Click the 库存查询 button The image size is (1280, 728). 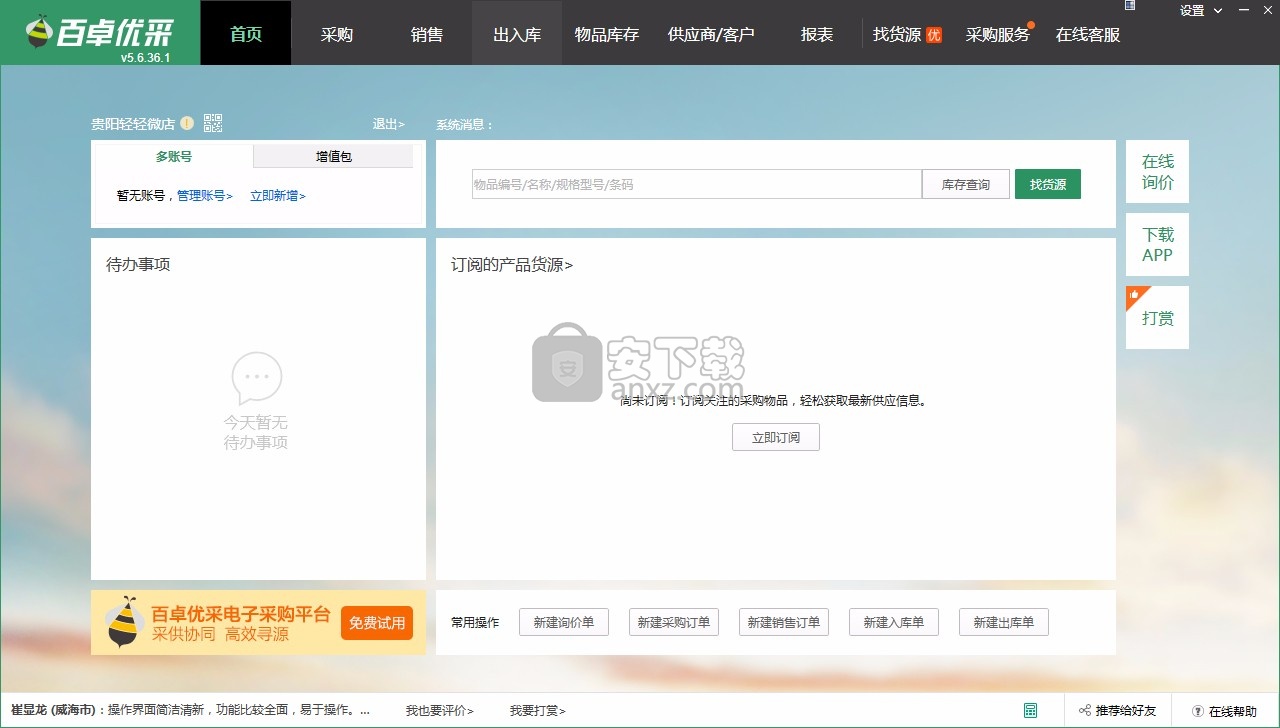coord(966,184)
